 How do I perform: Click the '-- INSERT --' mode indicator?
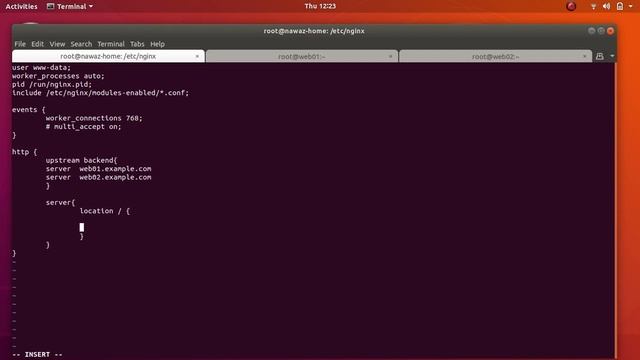(x=37, y=355)
